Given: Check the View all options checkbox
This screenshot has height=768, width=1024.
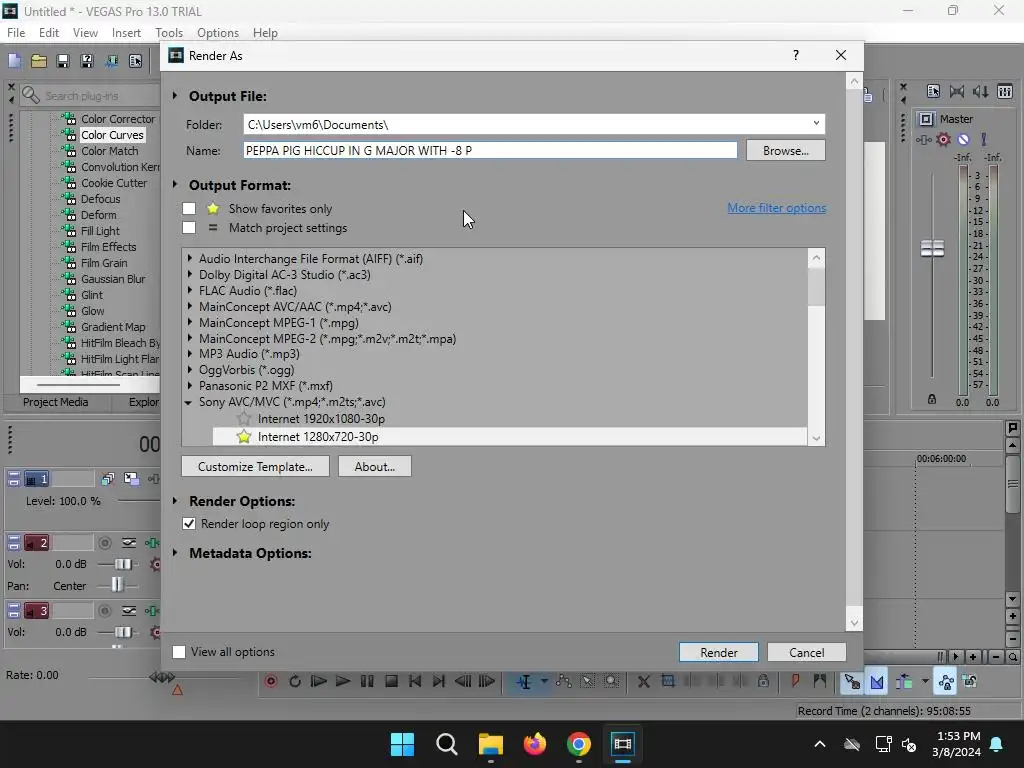Looking at the screenshot, I should (x=178, y=652).
